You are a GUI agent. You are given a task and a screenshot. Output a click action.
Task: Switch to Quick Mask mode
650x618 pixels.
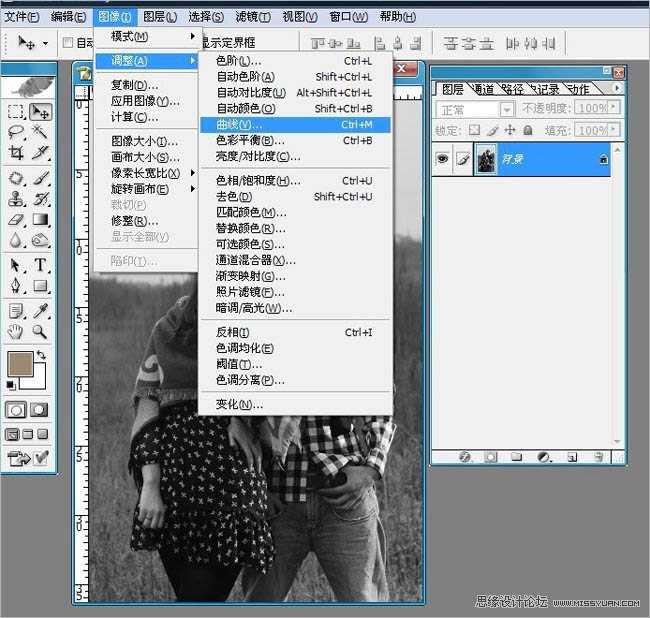coord(39,410)
